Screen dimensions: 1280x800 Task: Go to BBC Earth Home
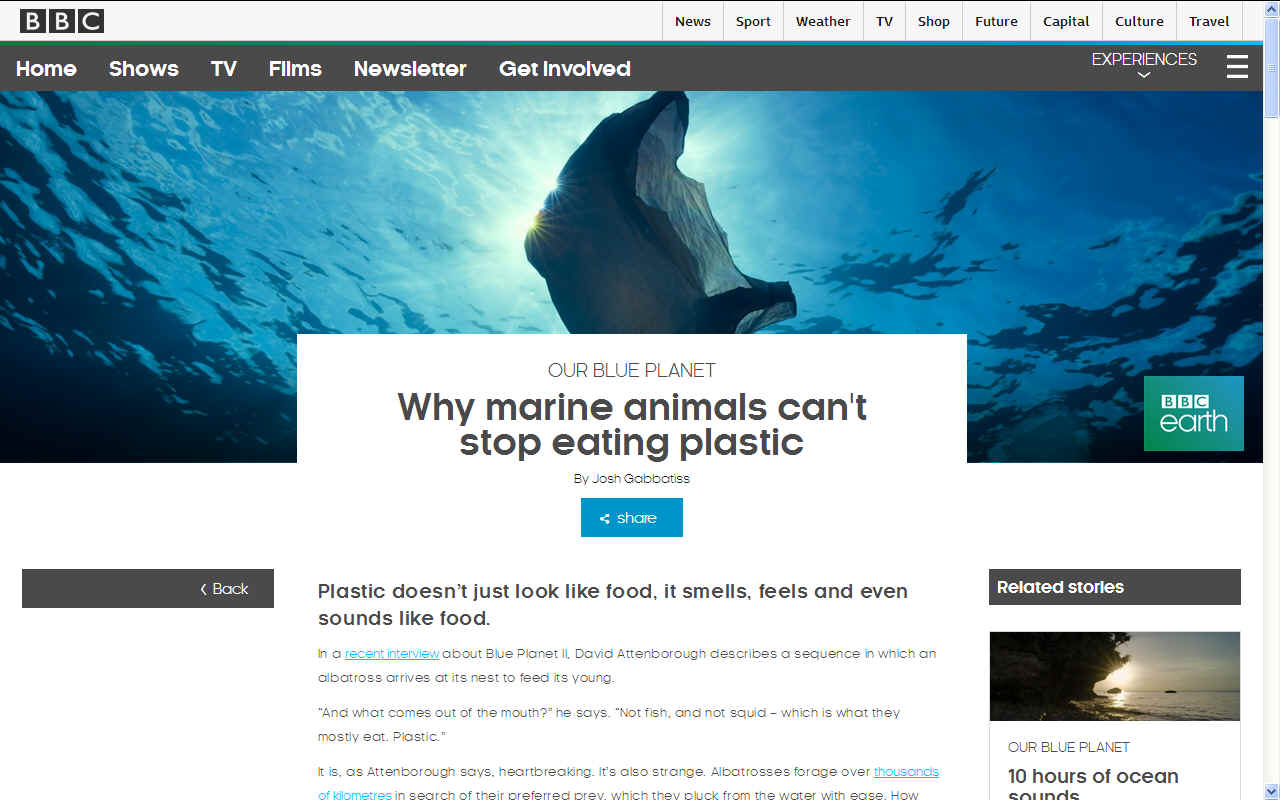tap(46, 68)
